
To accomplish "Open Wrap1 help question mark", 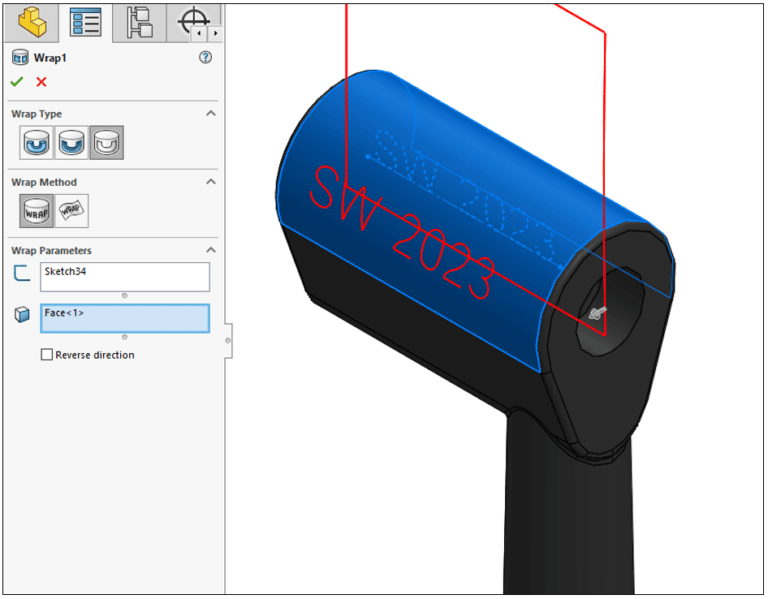I will pos(205,57).
